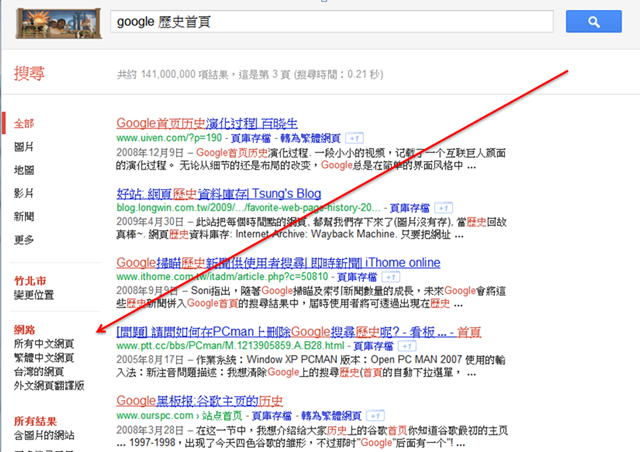
Task: Select 含圖片的網站 filter
Action: pos(44,435)
